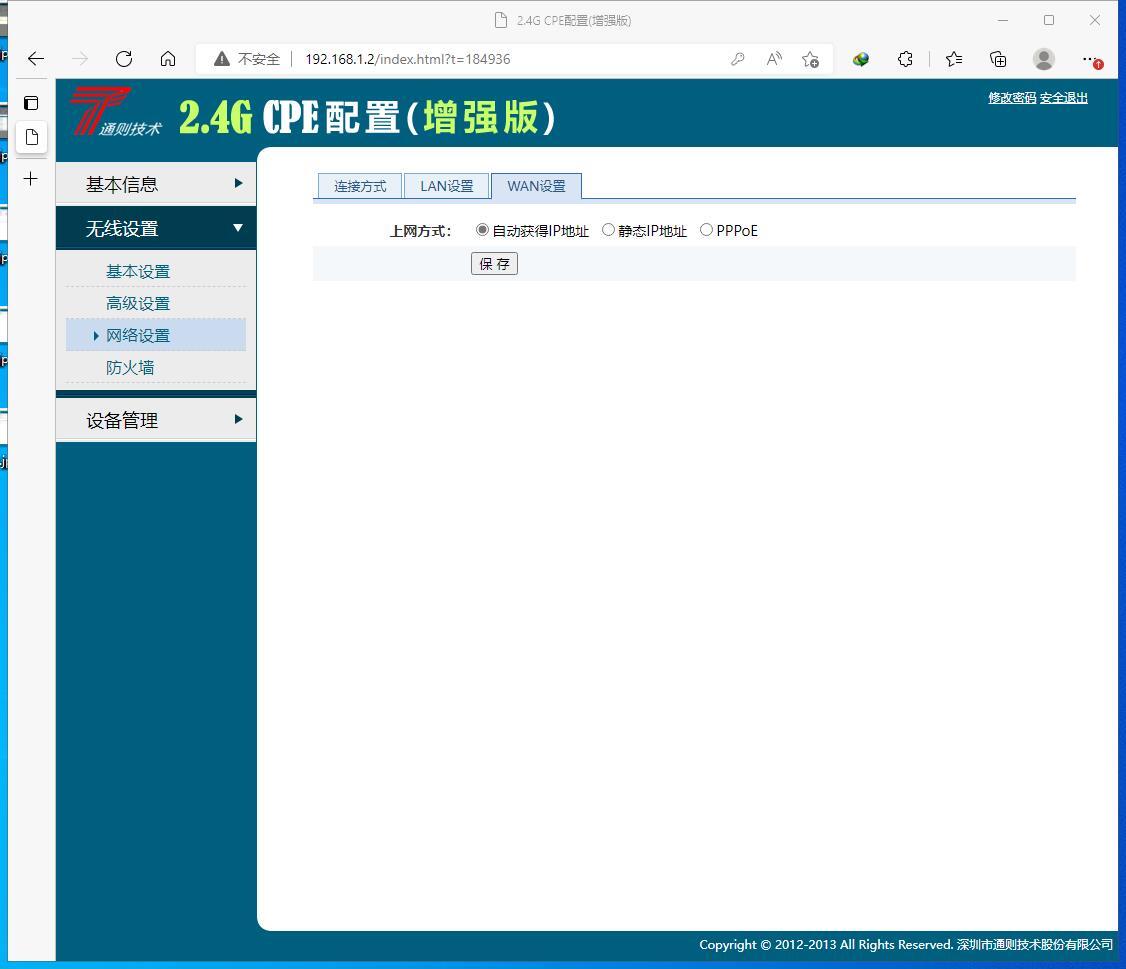Activate the Read aloud icon

(773, 59)
